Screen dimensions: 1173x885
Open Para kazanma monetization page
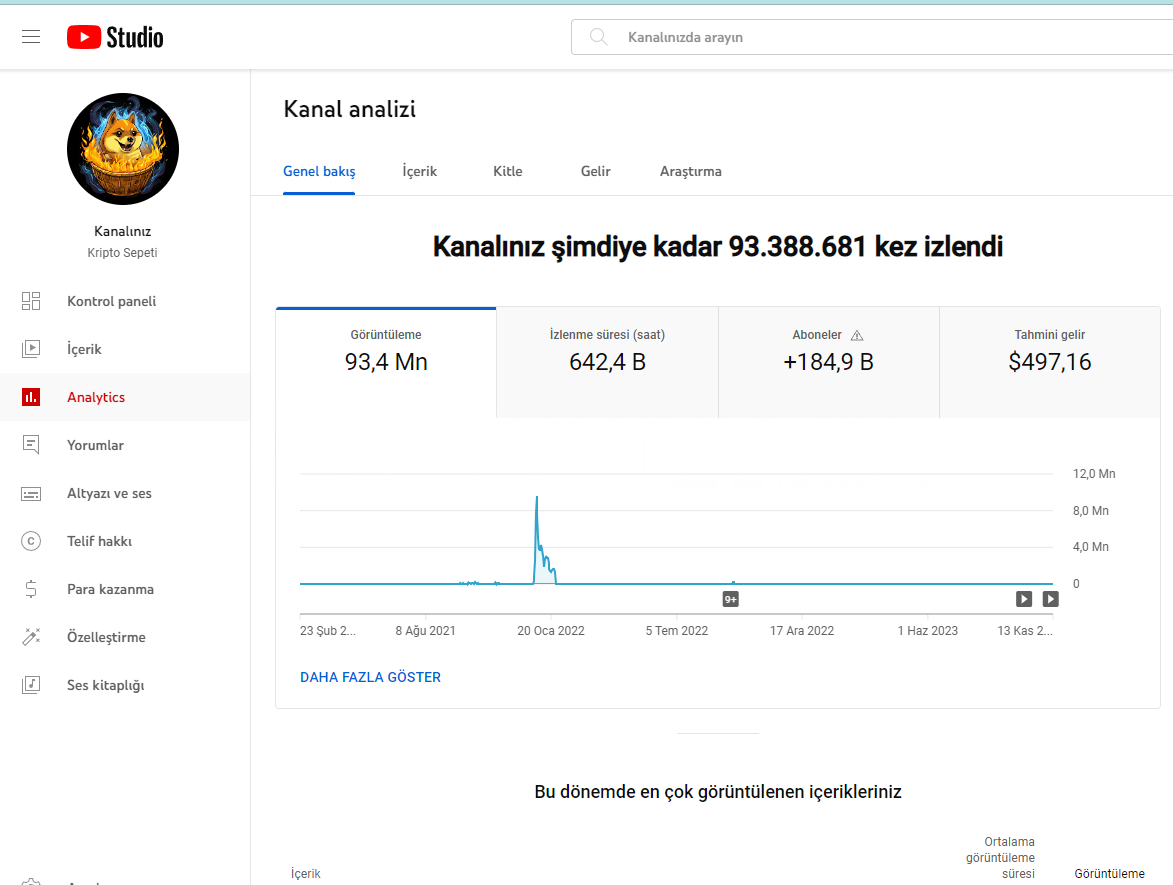[110, 589]
